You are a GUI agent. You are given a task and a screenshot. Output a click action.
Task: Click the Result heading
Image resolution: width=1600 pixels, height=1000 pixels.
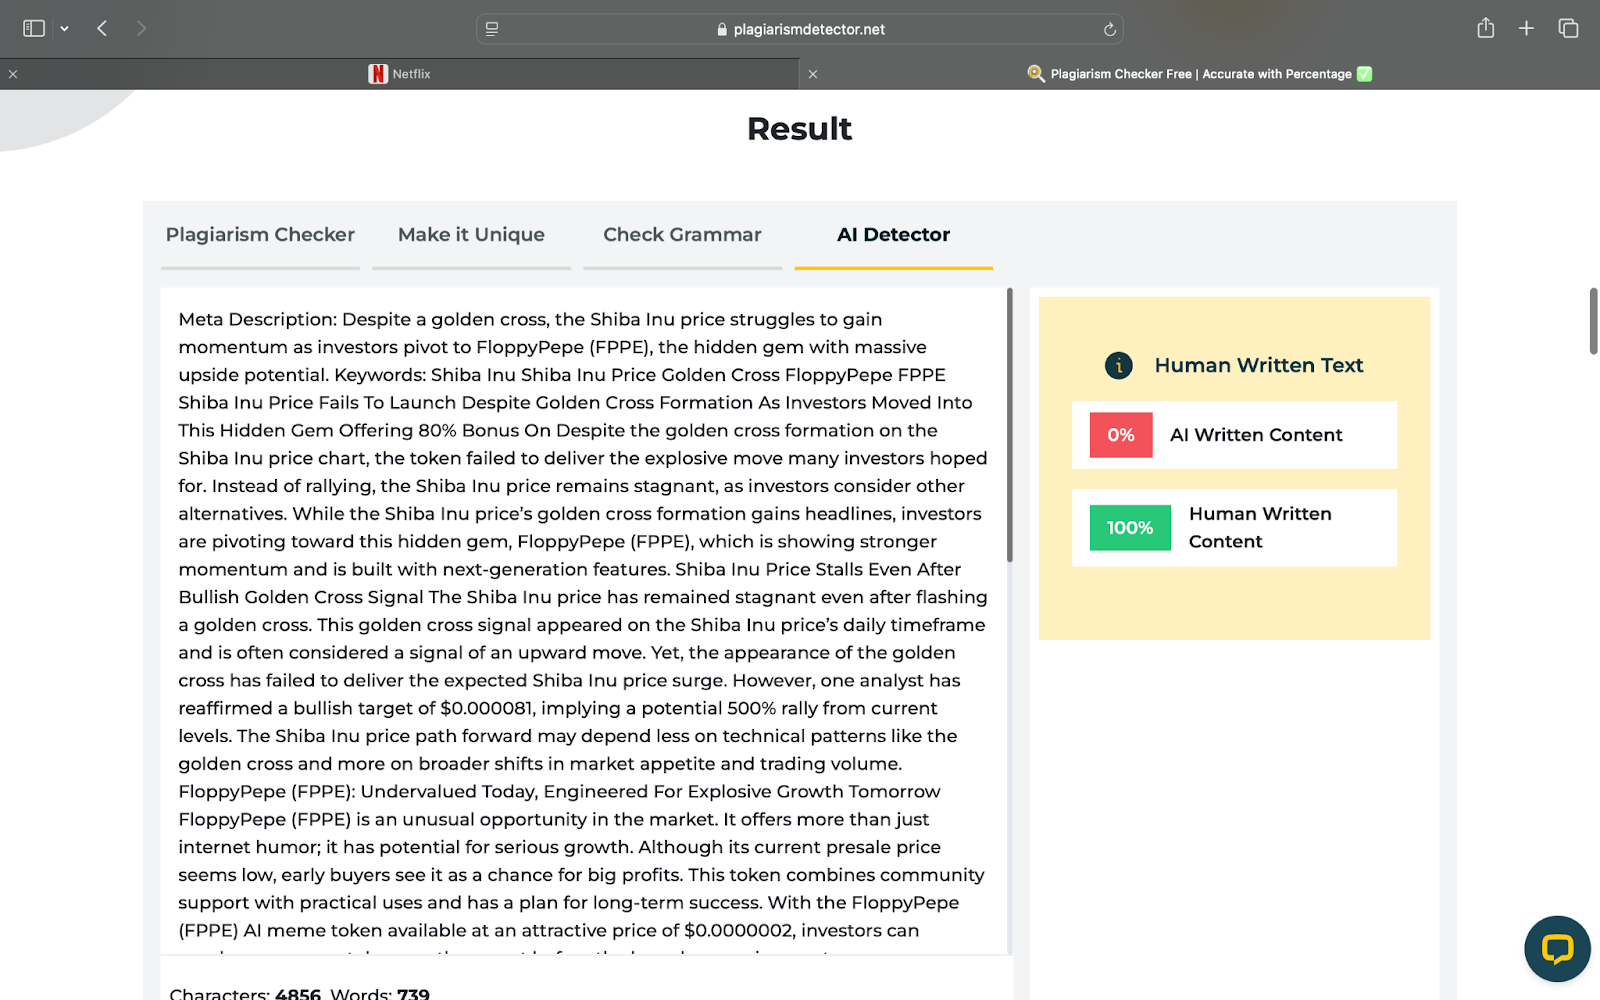(799, 129)
